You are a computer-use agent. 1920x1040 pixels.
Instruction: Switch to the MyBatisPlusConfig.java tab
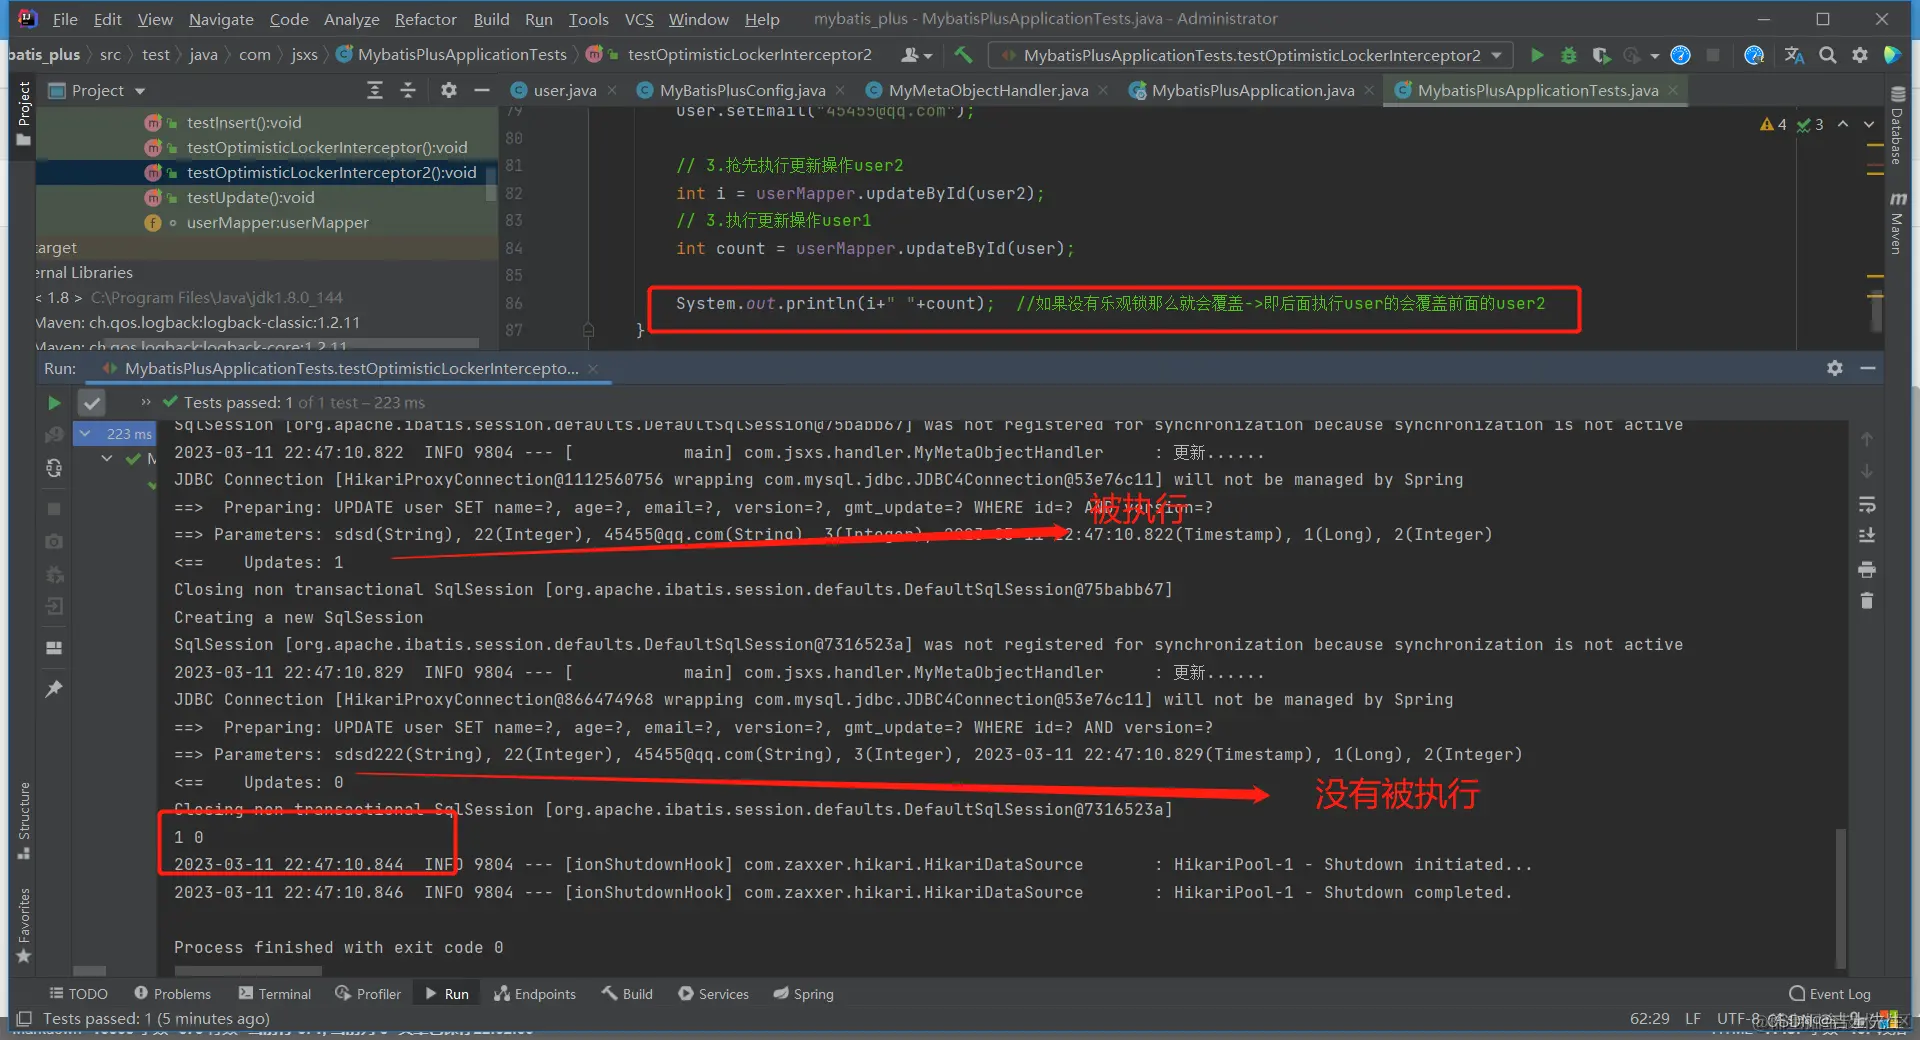click(x=742, y=90)
